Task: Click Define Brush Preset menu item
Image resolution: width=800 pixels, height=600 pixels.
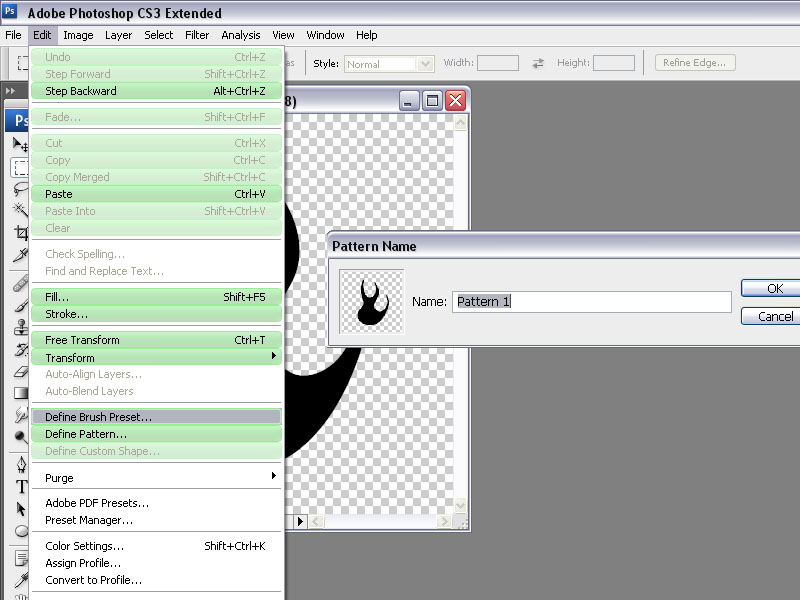Action: (x=156, y=417)
